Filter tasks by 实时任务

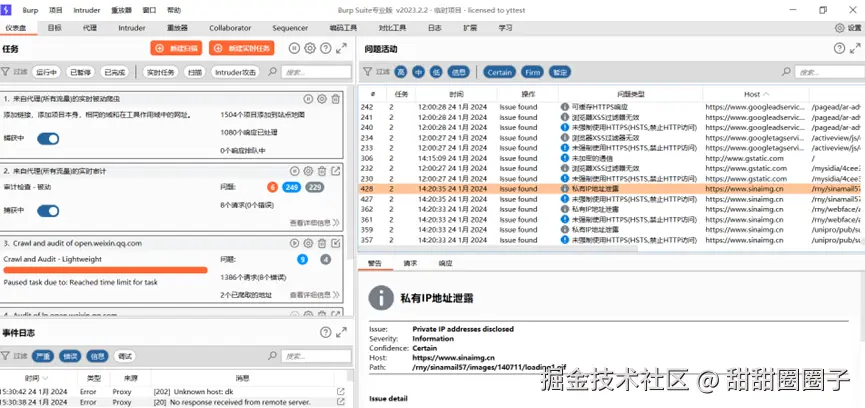[x=161, y=72]
